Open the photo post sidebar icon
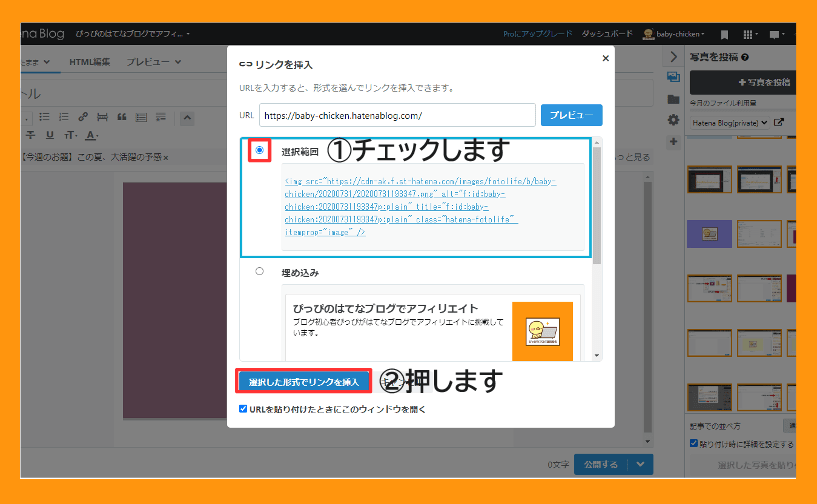The width and height of the screenshot is (817, 504). pyautogui.click(x=674, y=78)
